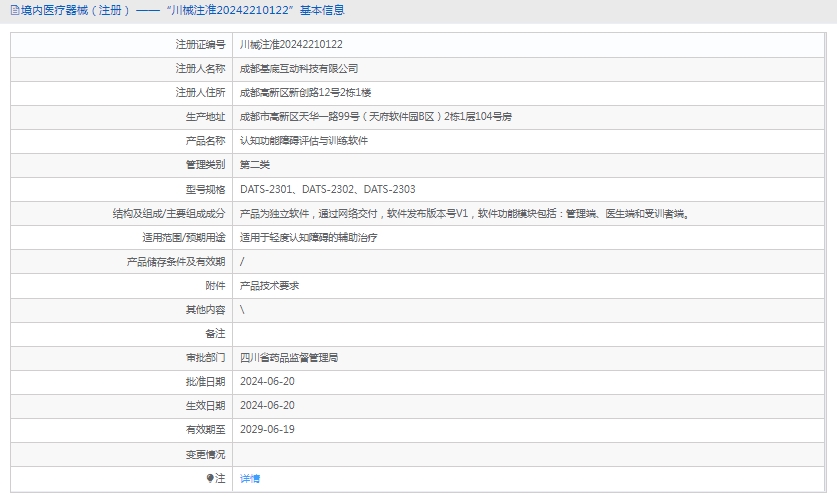Click the registrant address 成都高新区新创路12号2栋1楼
This screenshot has height=498, width=837.
305,93
